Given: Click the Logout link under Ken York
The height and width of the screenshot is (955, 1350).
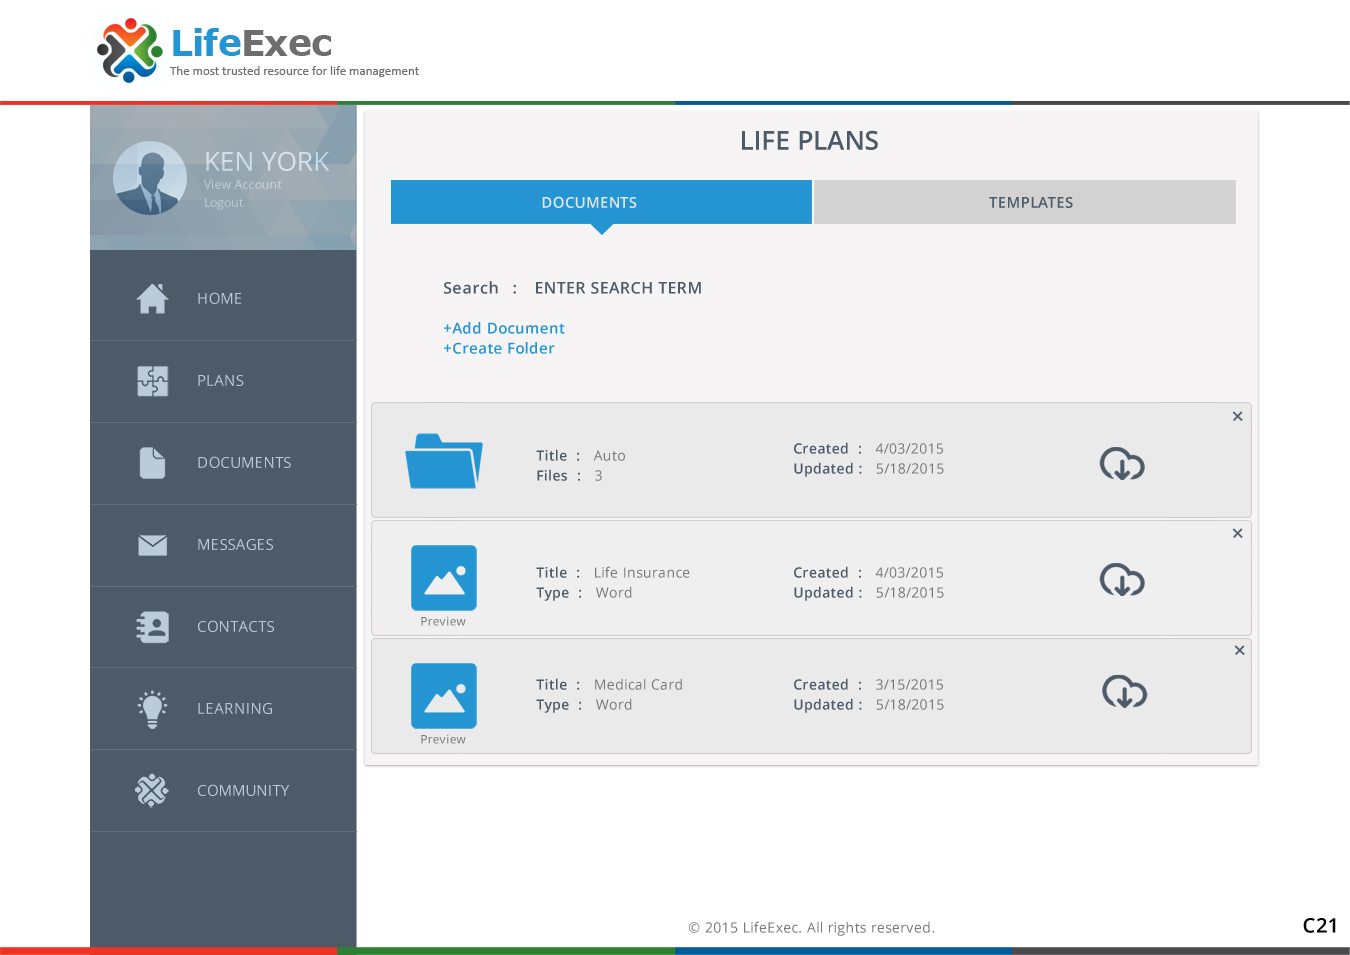Looking at the screenshot, I should [223, 203].
